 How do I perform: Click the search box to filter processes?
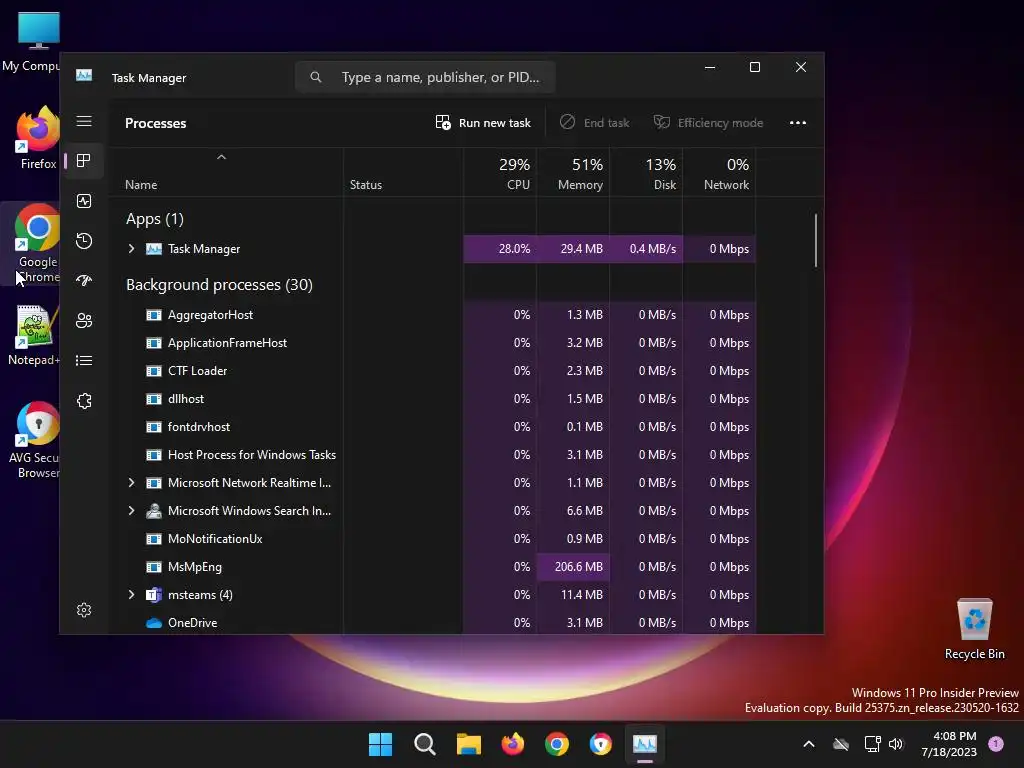click(x=425, y=77)
